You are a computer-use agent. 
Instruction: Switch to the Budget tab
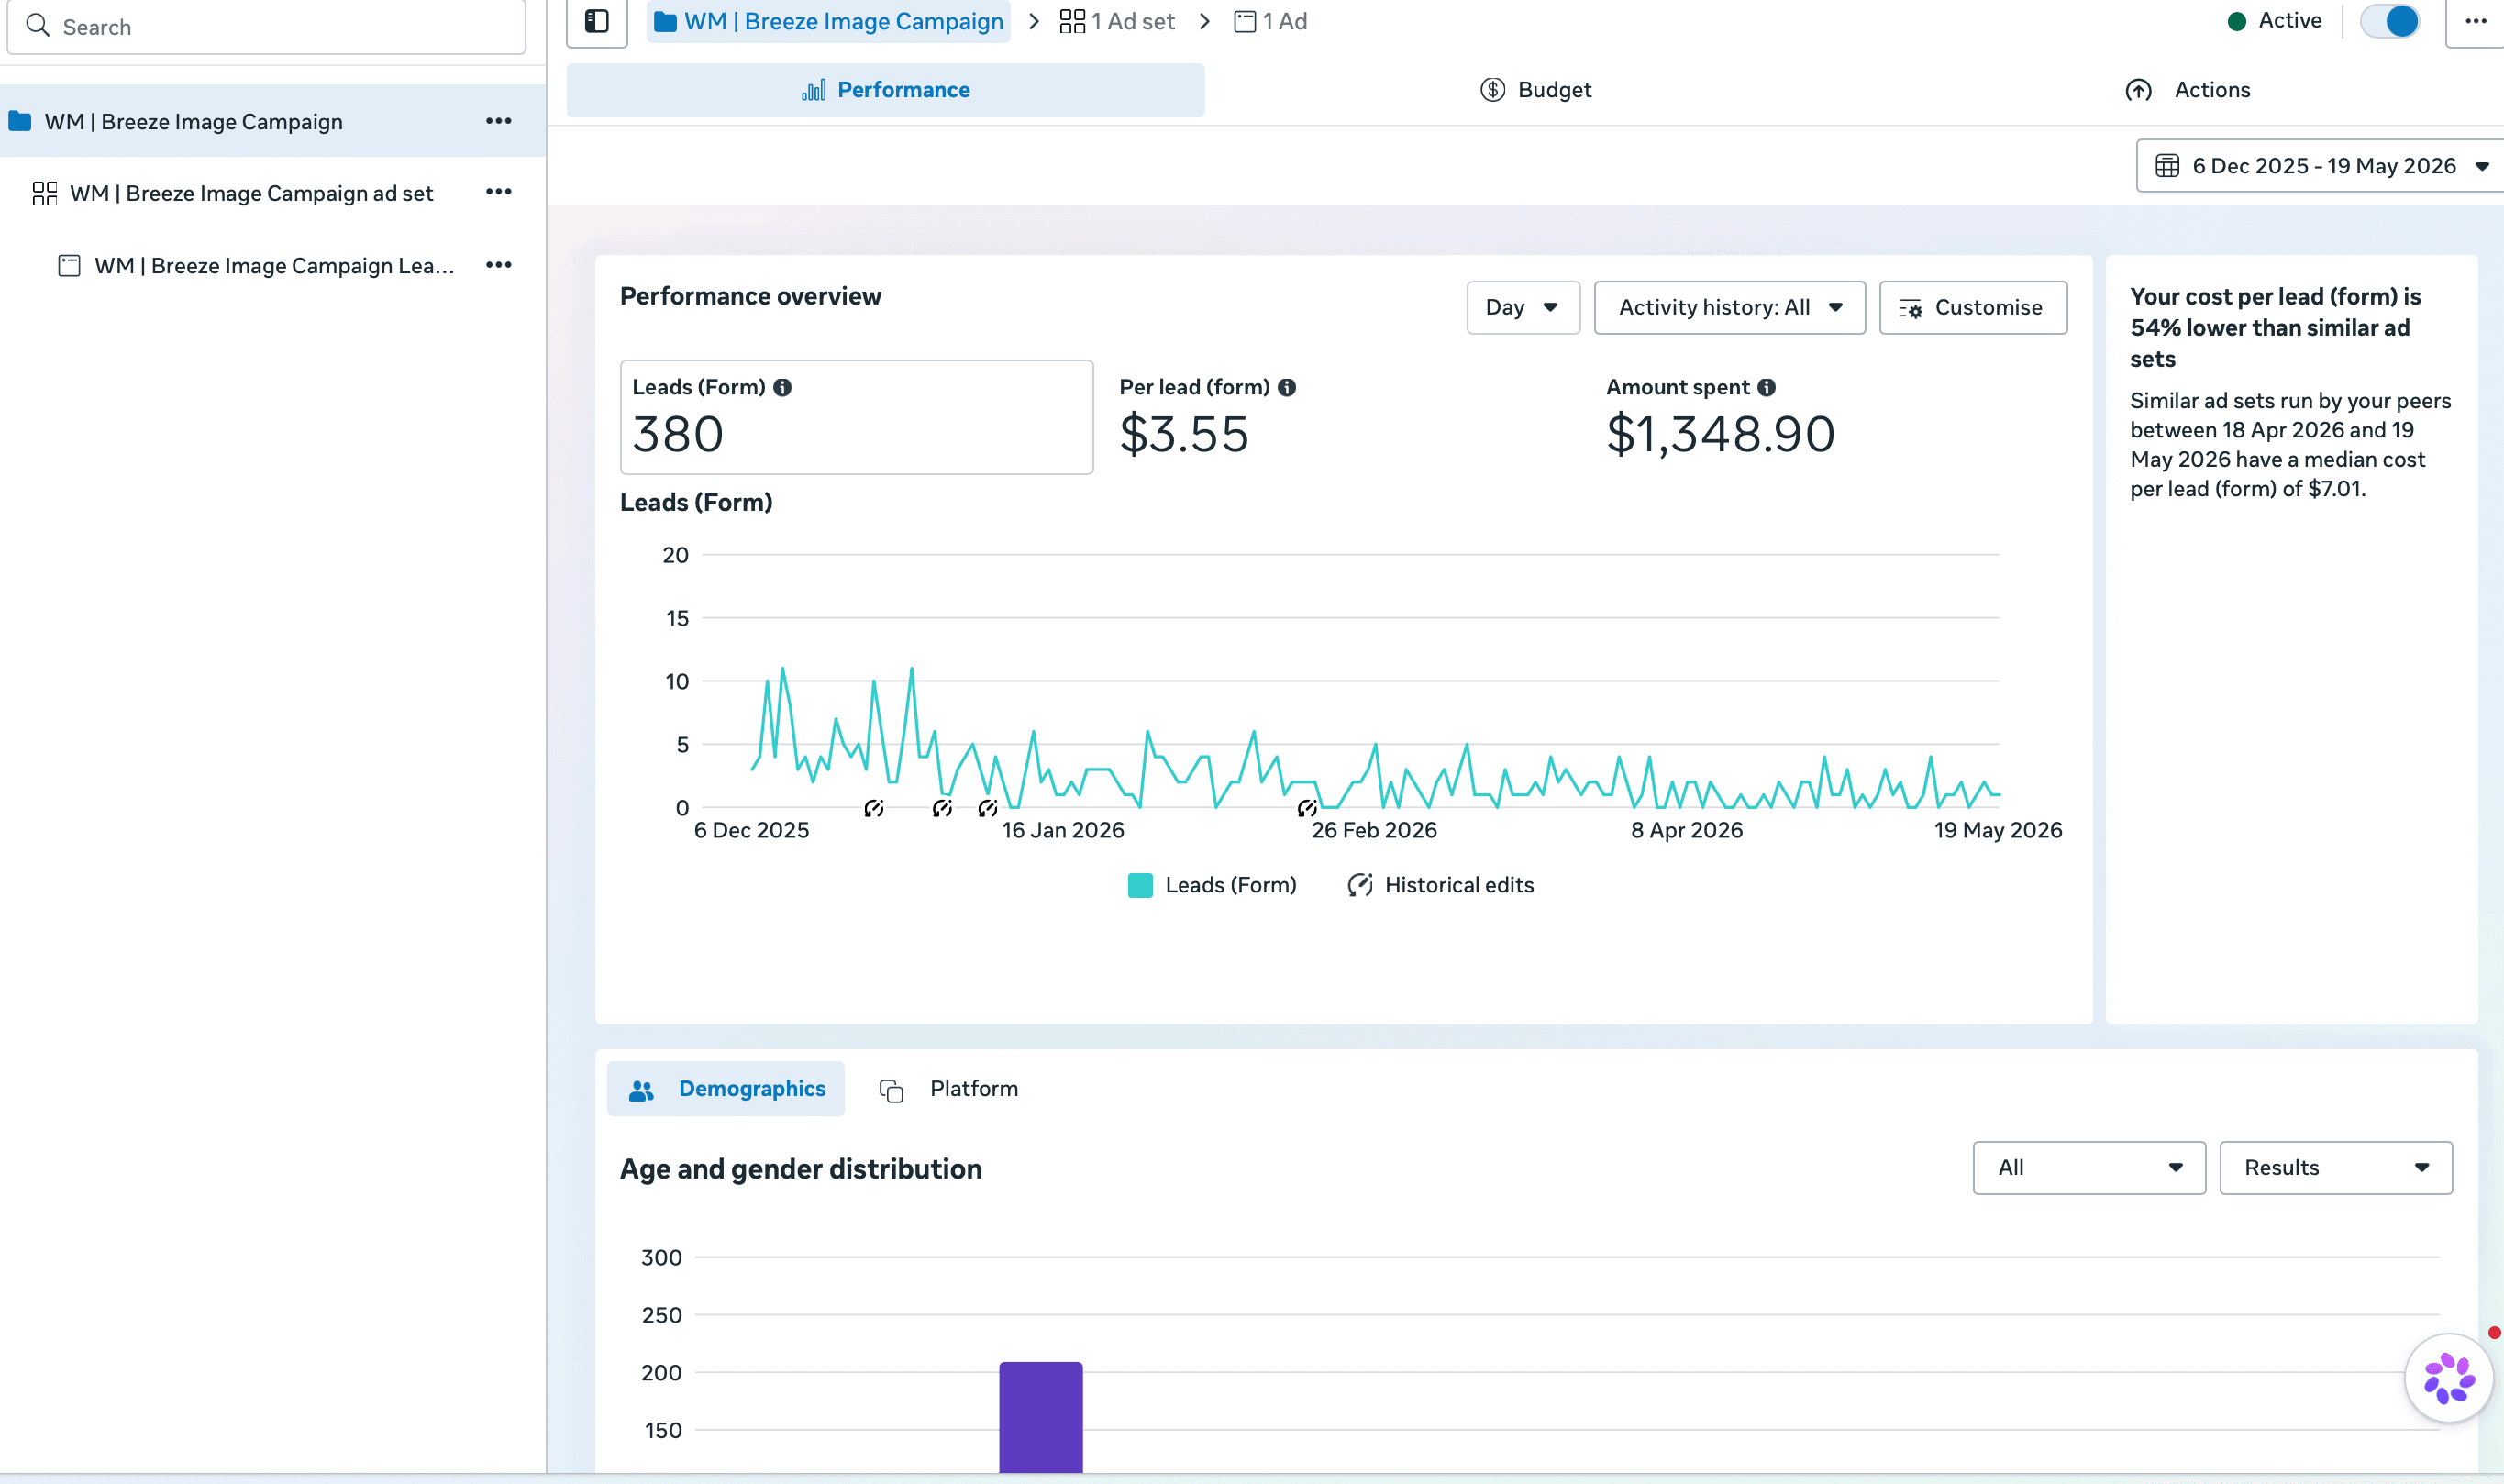1536,90
